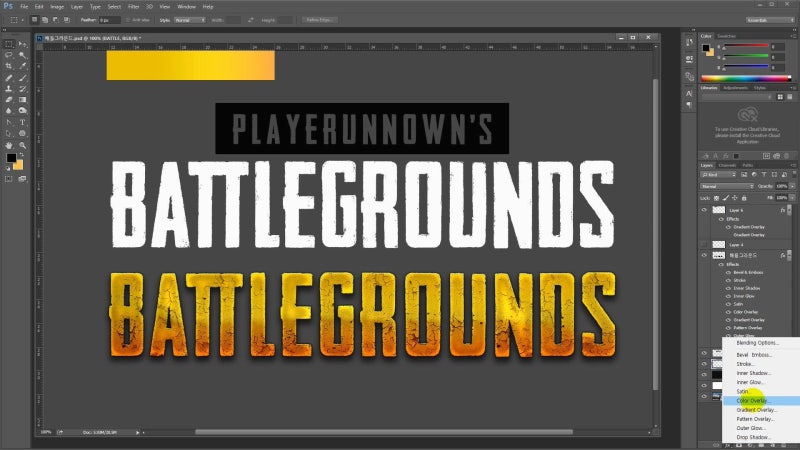
Task: Select the Lasso tool
Action: [9, 55]
